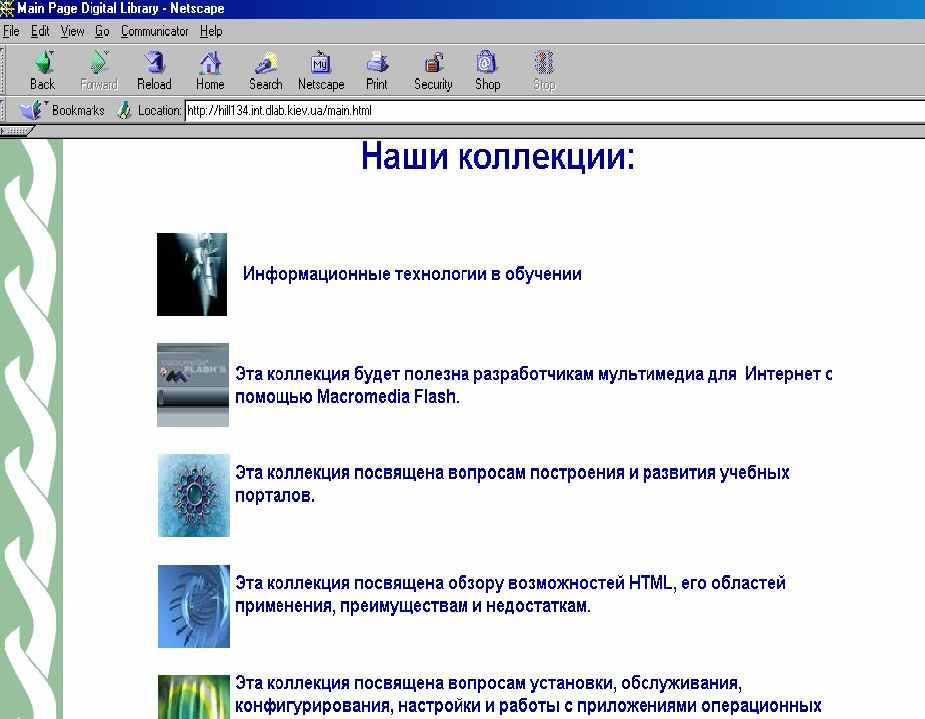
Task: Collapse the navigation toolbar via left grip
Action: 2,70
